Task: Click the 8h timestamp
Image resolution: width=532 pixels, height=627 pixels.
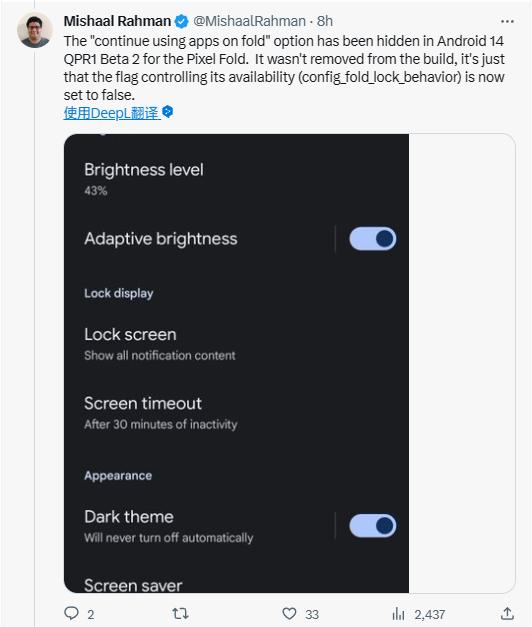Action: (325, 21)
